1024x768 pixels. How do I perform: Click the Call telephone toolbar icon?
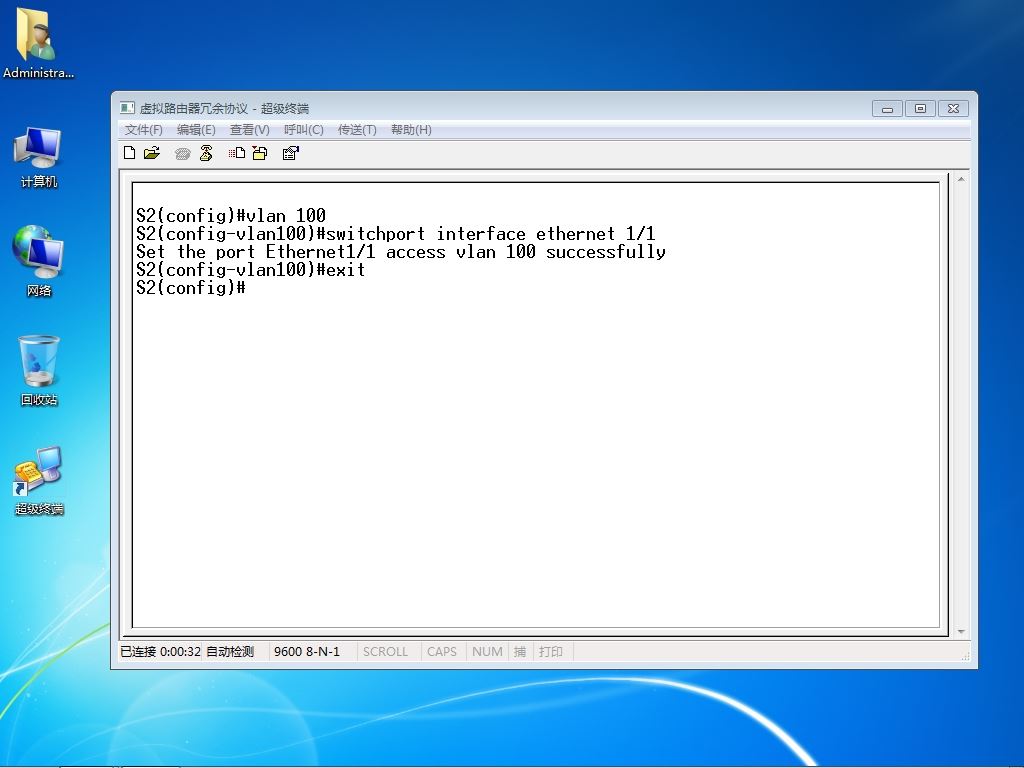(x=182, y=153)
